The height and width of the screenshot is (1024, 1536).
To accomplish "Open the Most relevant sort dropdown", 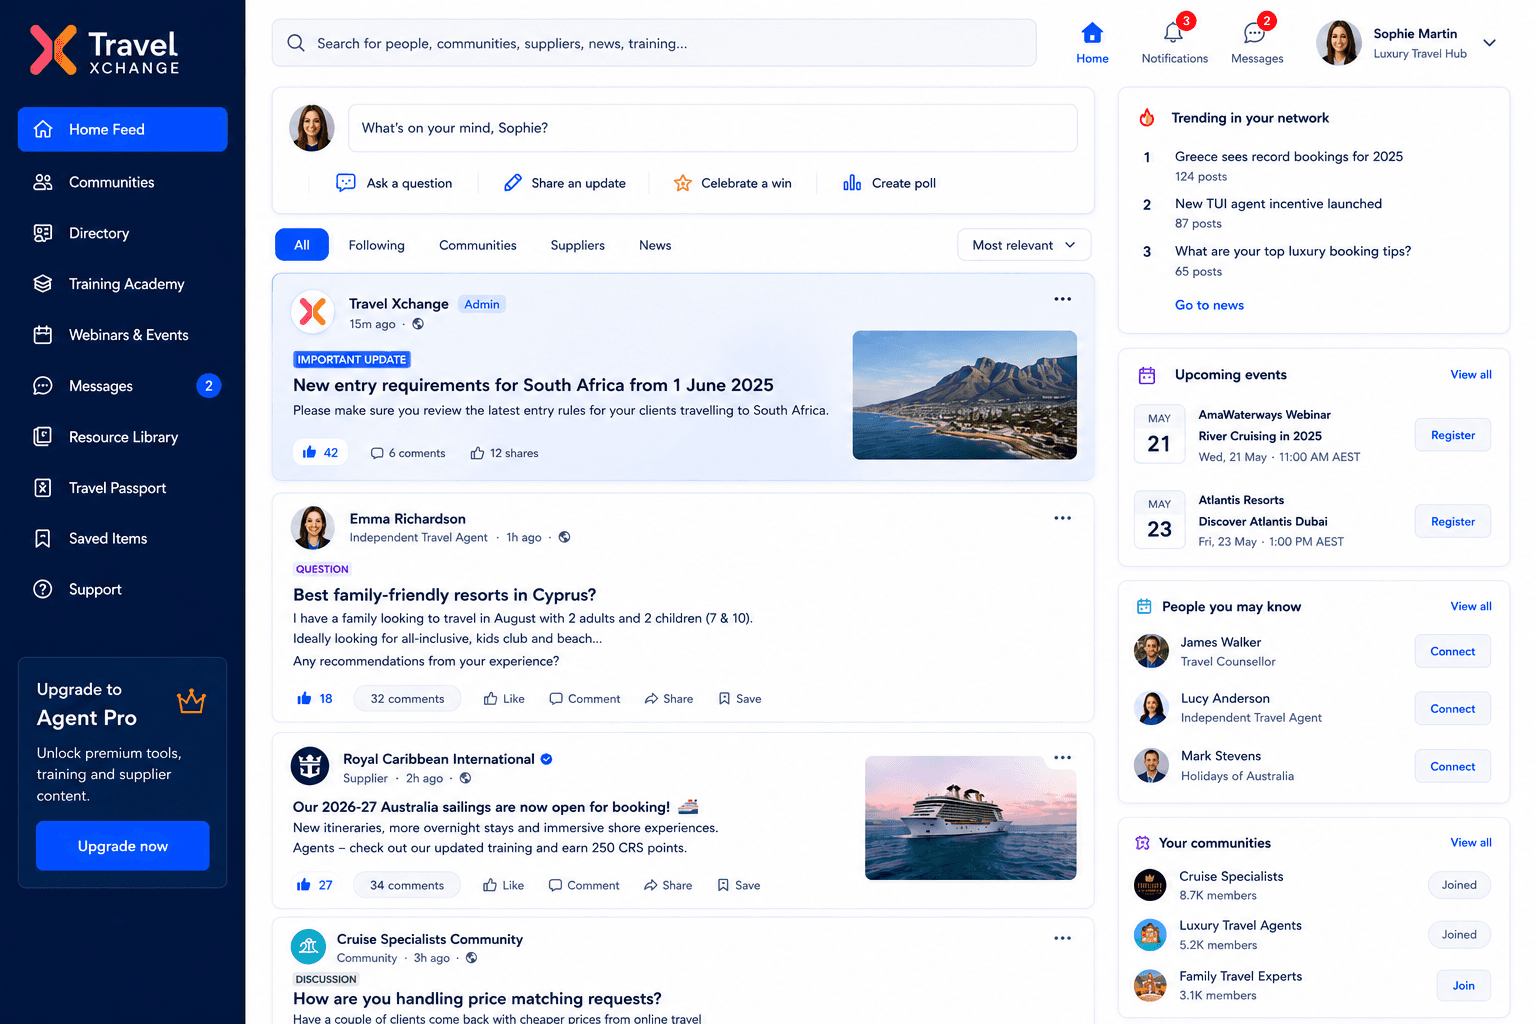I will (x=1024, y=245).
